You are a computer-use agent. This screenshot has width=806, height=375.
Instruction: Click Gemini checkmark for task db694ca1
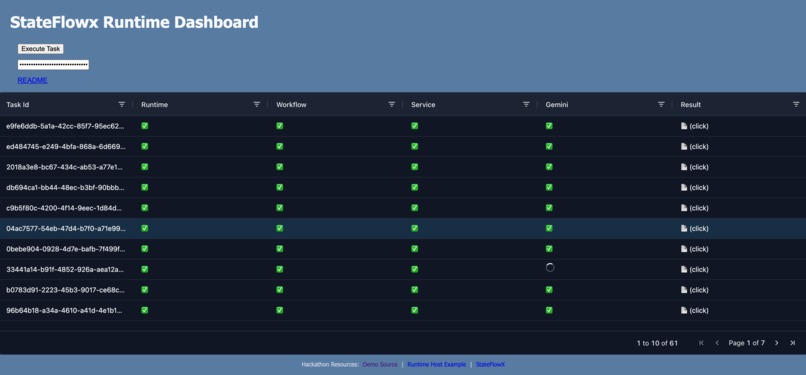point(549,187)
